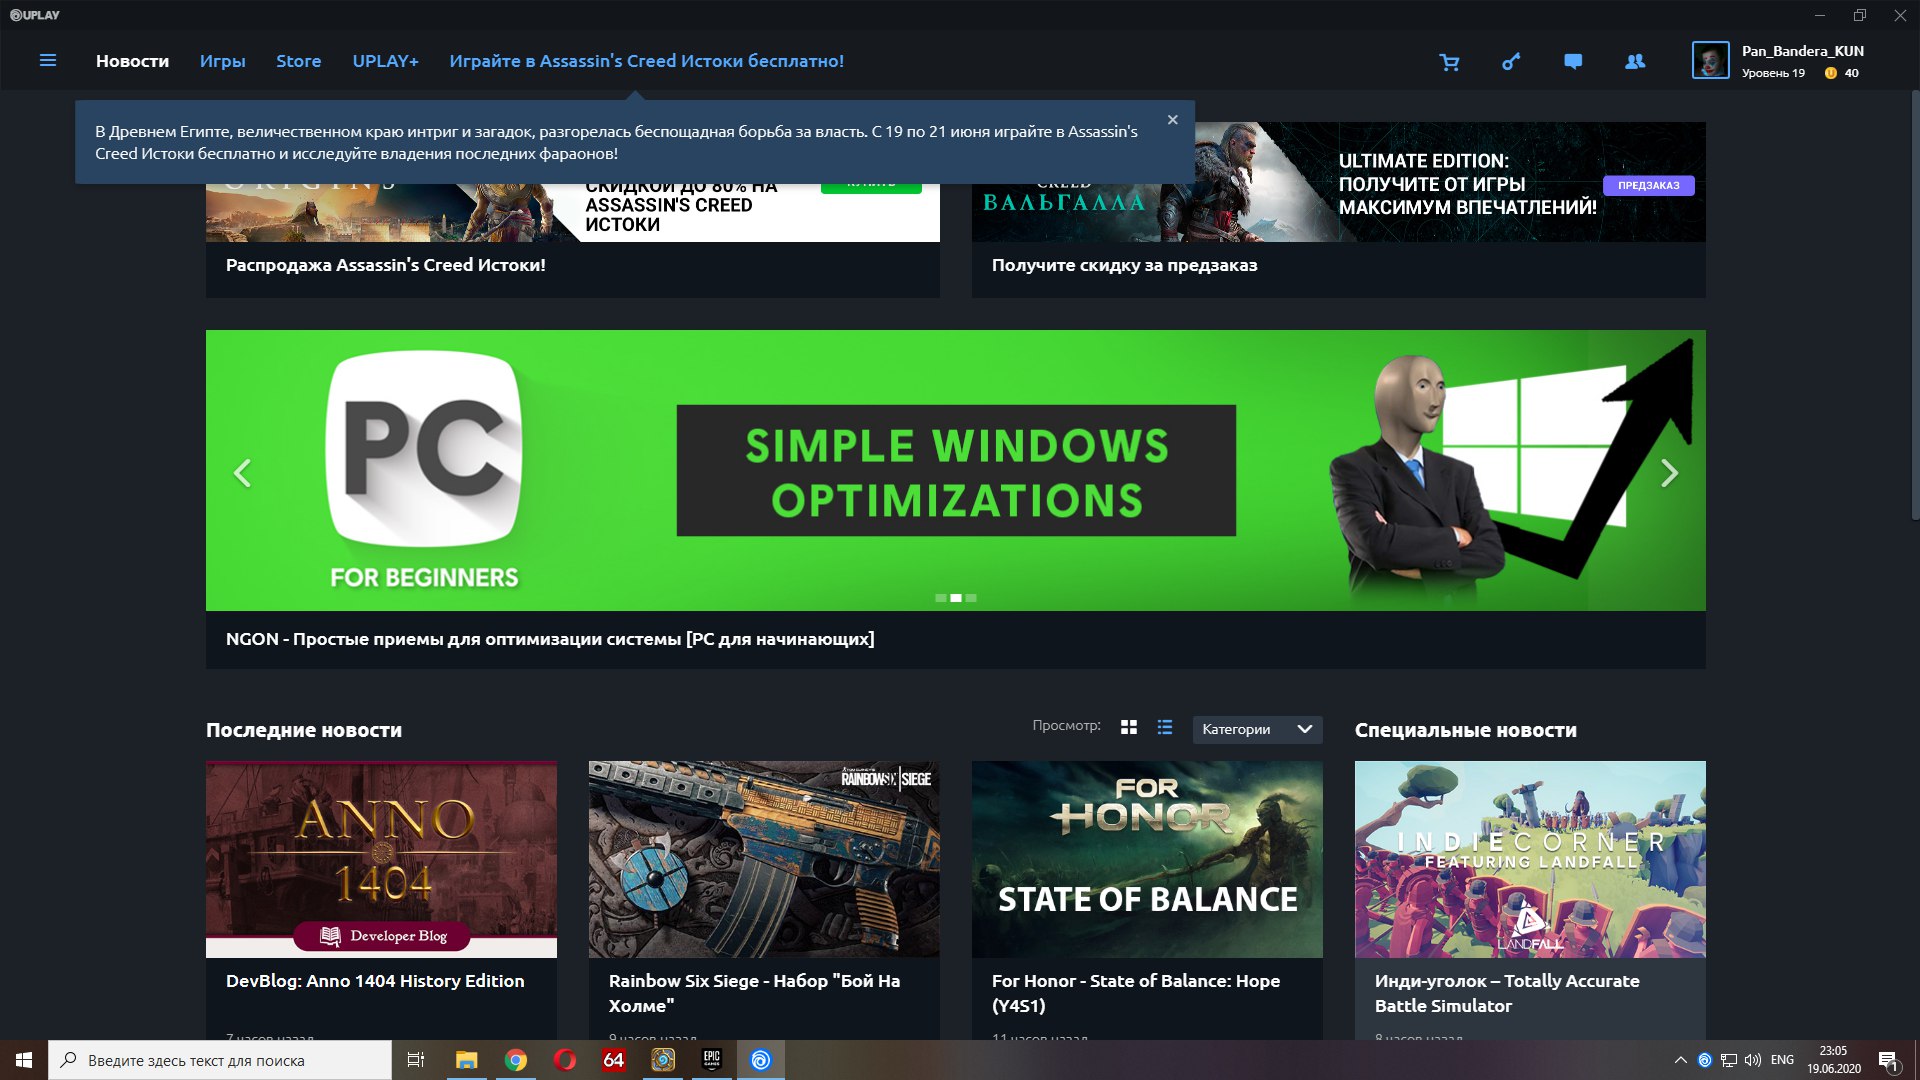Open the Новости tab
1920x1080 pixels.
pyautogui.click(x=132, y=61)
